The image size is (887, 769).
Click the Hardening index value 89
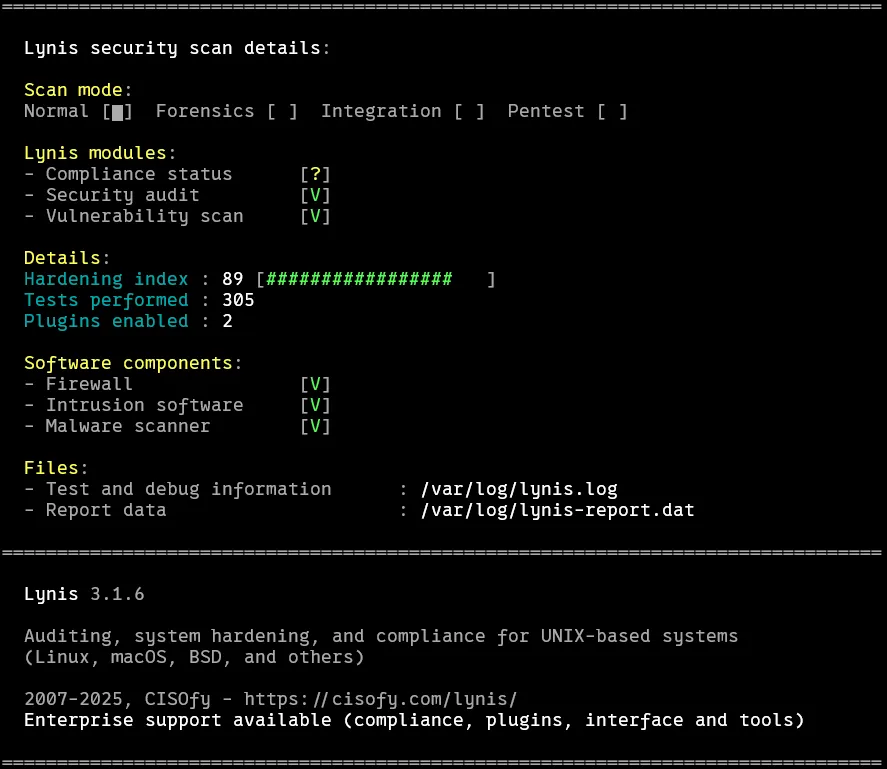(233, 280)
